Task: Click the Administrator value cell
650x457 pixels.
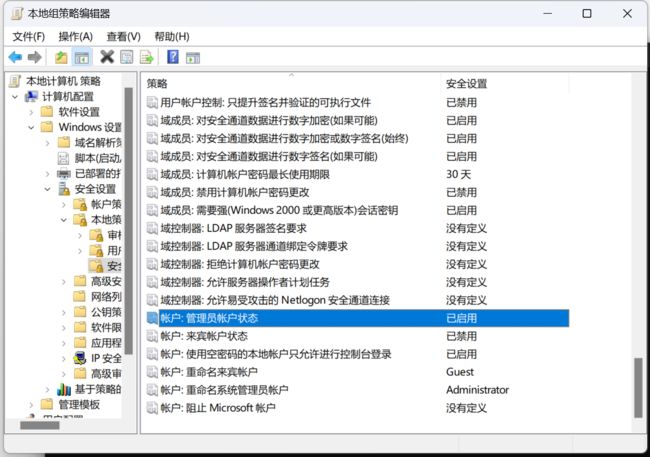Action: [477, 390]
